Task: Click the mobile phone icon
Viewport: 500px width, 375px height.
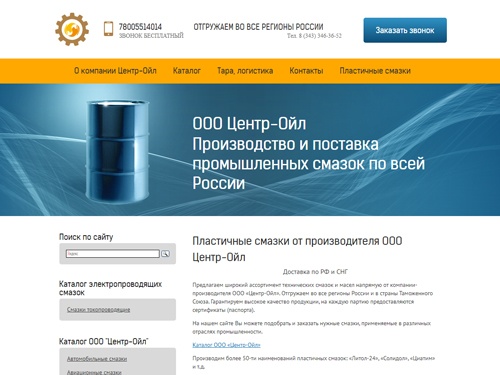Action: pyautogui.click(x=108, y=29)
